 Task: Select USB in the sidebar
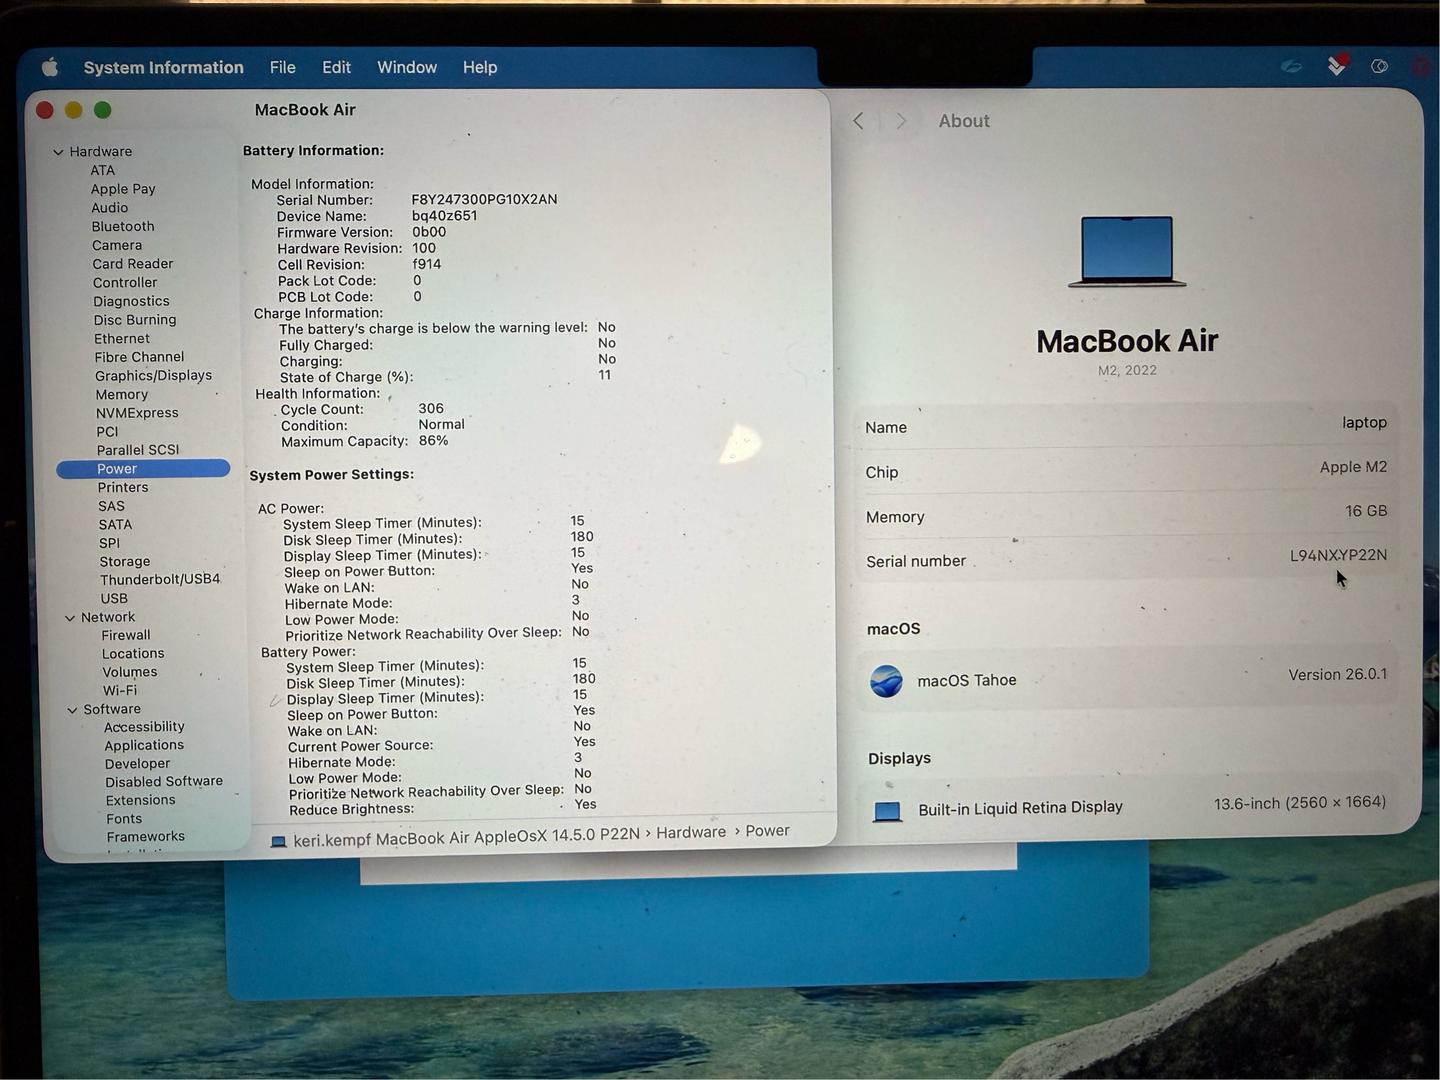point(114,599)
